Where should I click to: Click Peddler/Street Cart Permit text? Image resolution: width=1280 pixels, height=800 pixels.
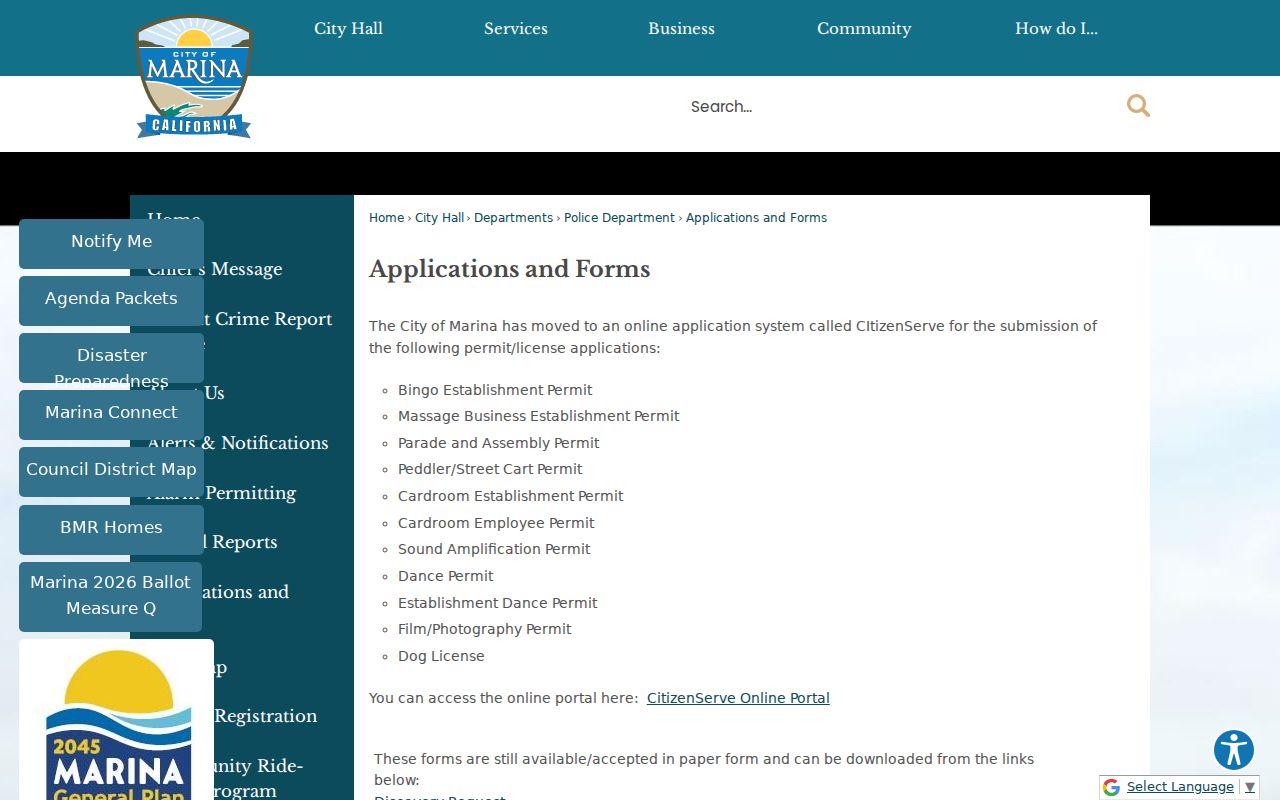click(490, 469)
